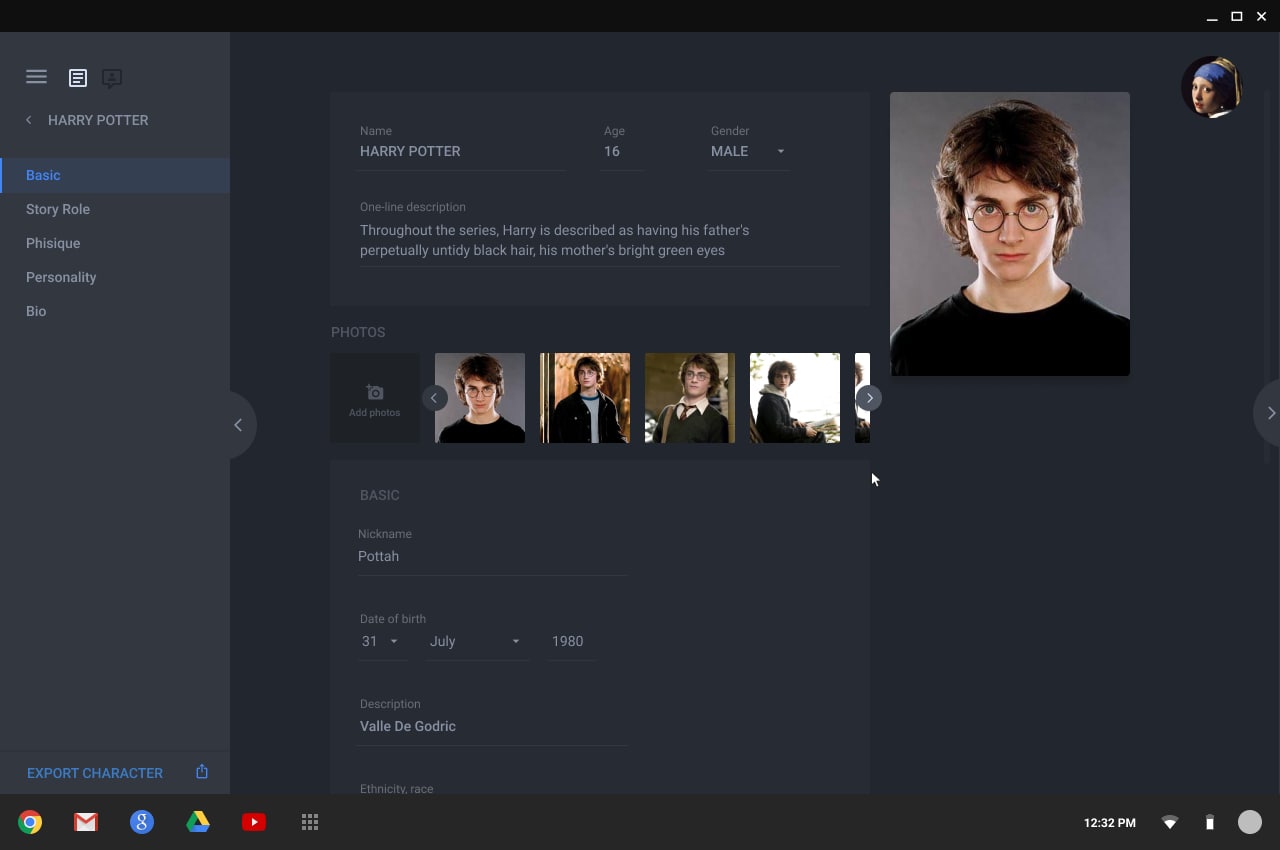Edit the Name field
Screen dimensions: 1280x850
pos(461,151)
